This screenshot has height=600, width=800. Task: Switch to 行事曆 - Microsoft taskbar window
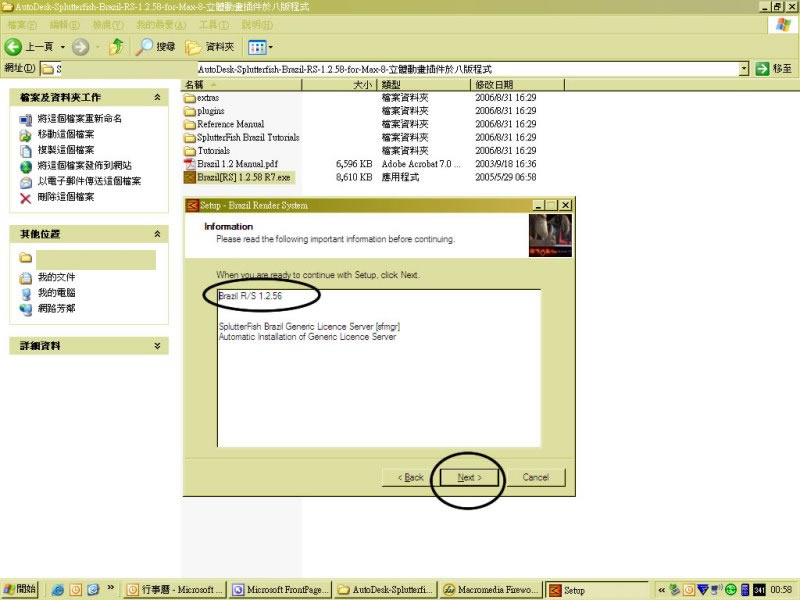pyautogui.click(x=176, y=590)
